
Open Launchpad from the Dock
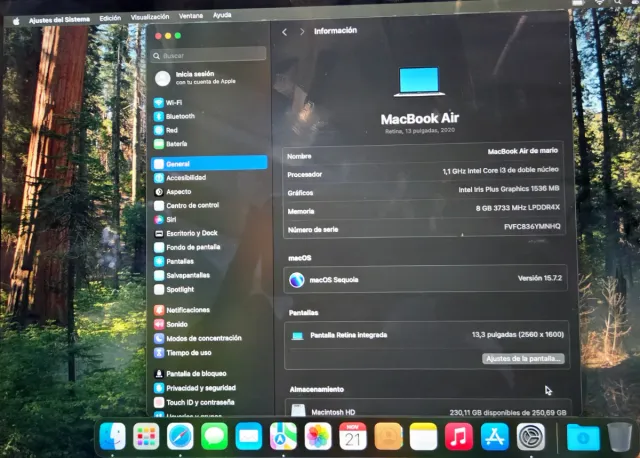pos(146,436)
